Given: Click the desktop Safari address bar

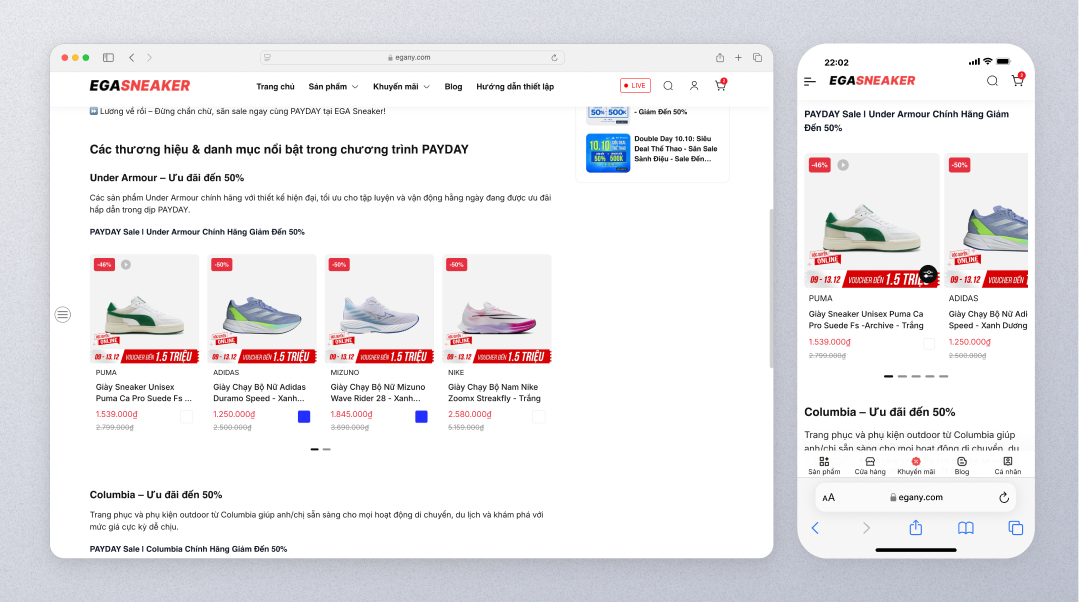Looking at the screenshot, I should click(412, 58).
